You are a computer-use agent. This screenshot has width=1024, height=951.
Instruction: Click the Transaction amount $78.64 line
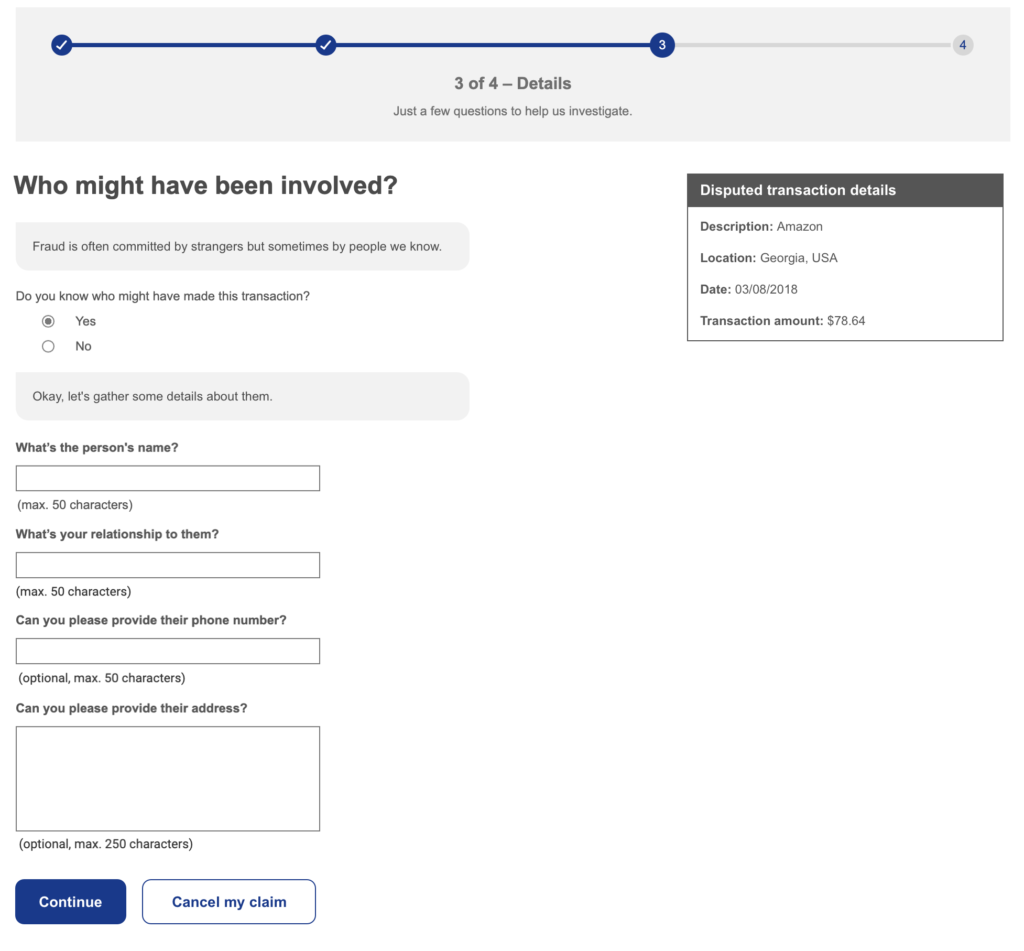click(x=782, y=321)
